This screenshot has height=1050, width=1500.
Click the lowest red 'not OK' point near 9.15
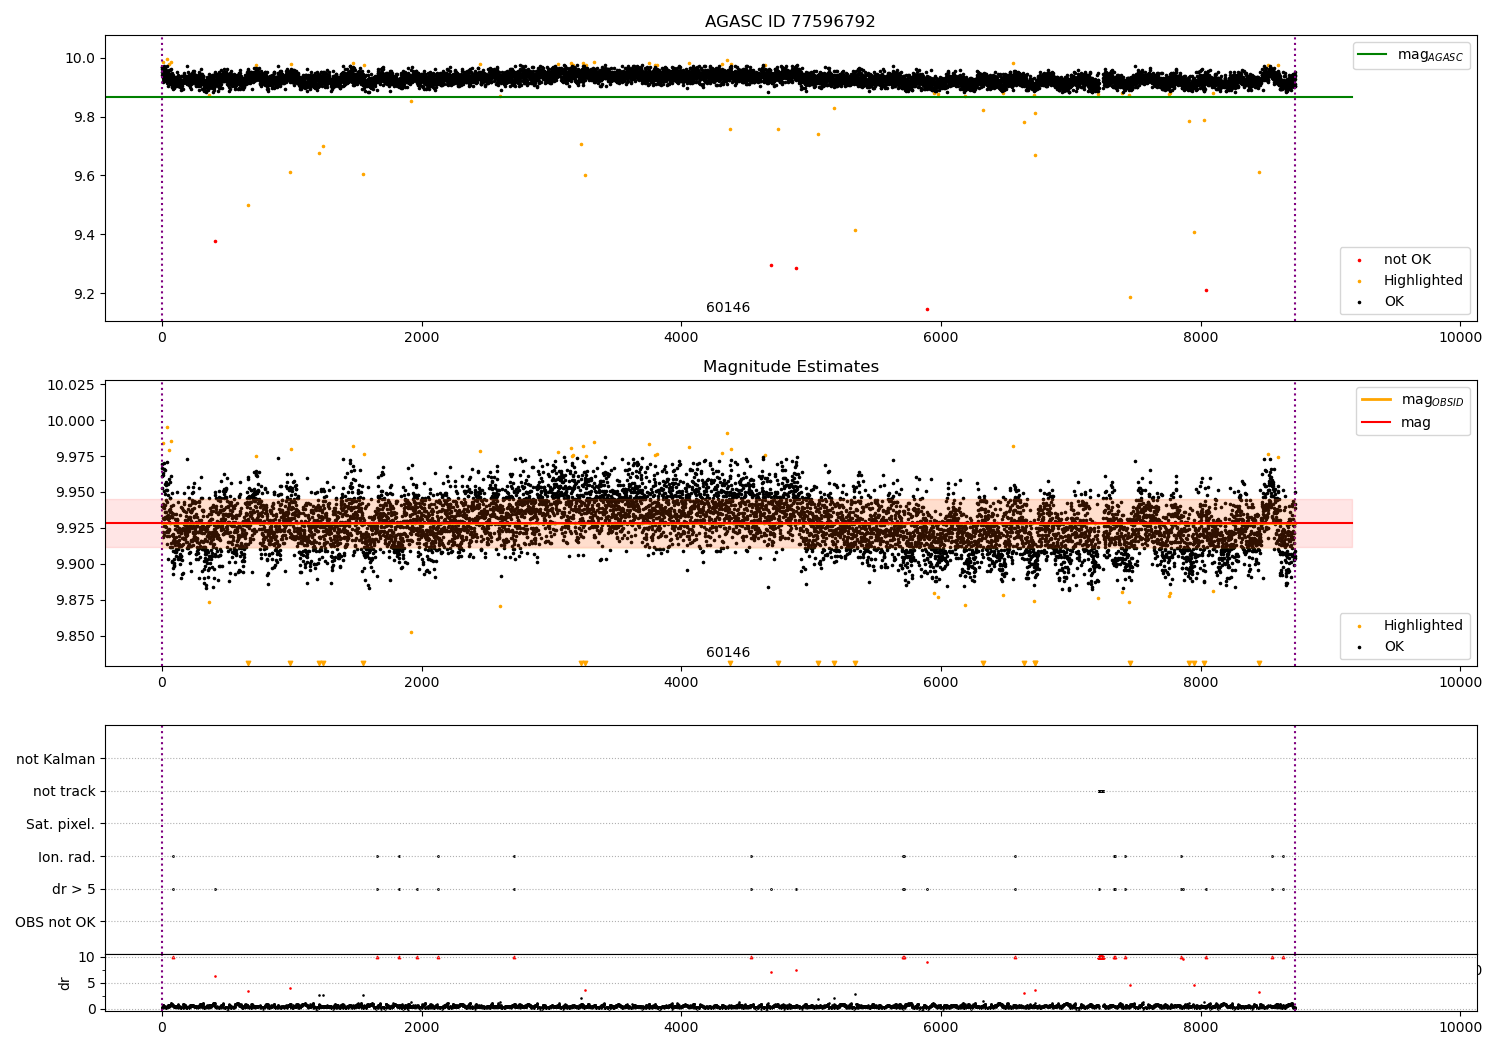(927, 309)
